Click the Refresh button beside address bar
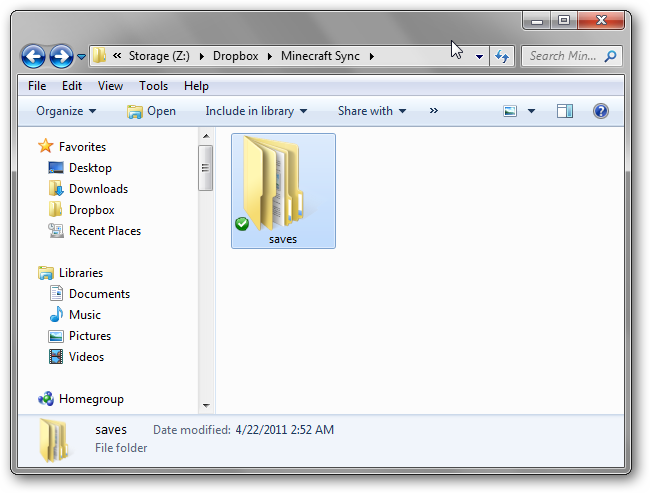The height and width of the screenshot is (493, 650). coord(502,56)
